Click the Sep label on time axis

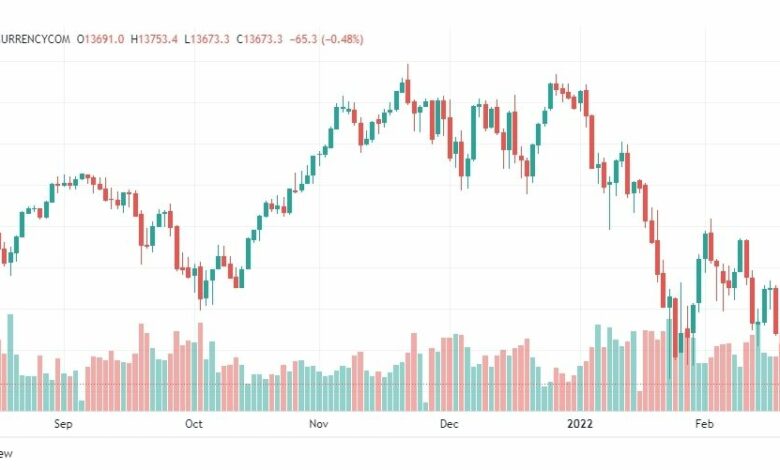(63, 424)
